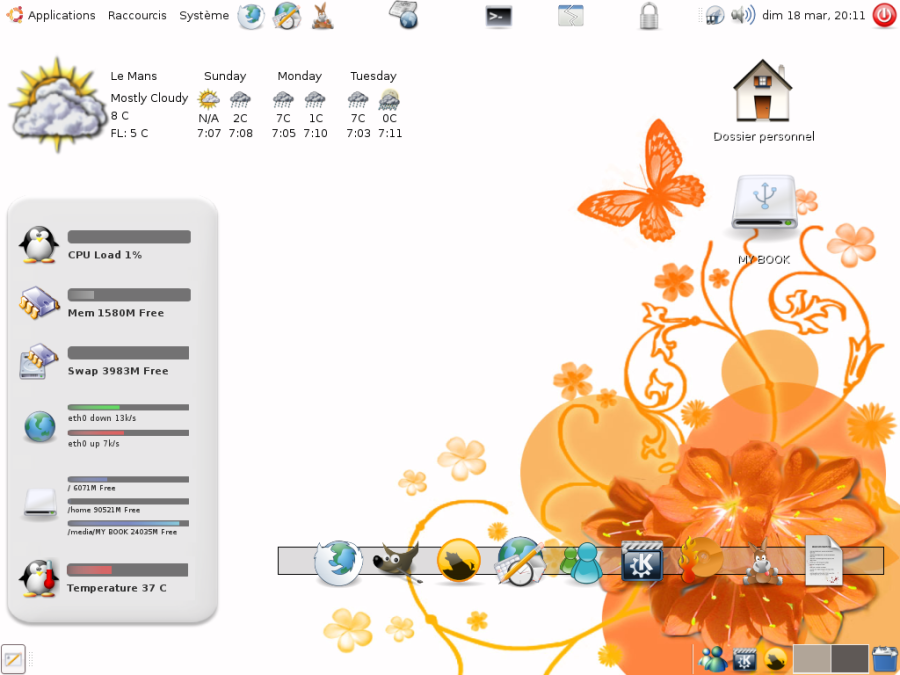Click the Temperature red progress bar
The image size is (900, 675).
[127, 570]
